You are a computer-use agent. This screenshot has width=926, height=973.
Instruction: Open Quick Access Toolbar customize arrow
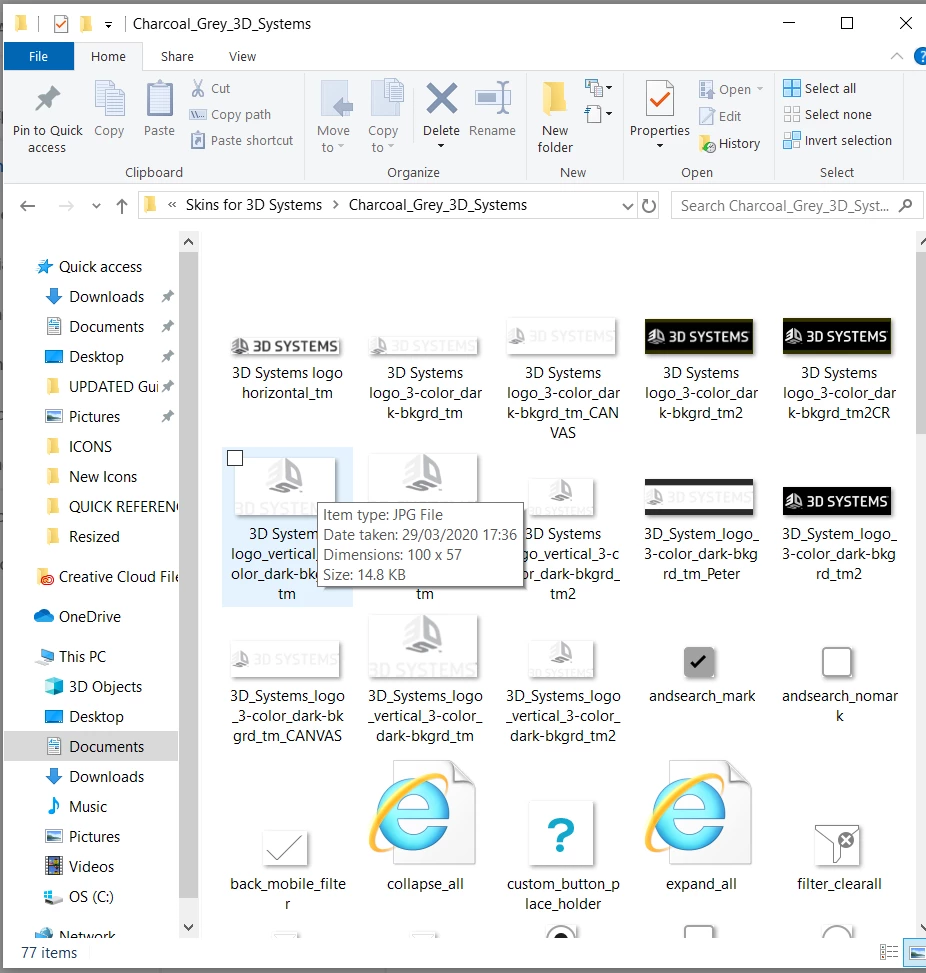pos(108,25)
